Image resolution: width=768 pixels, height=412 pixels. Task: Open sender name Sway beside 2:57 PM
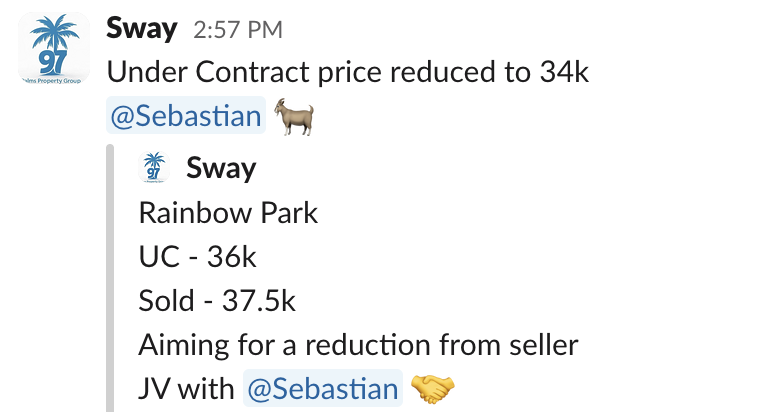142,28
